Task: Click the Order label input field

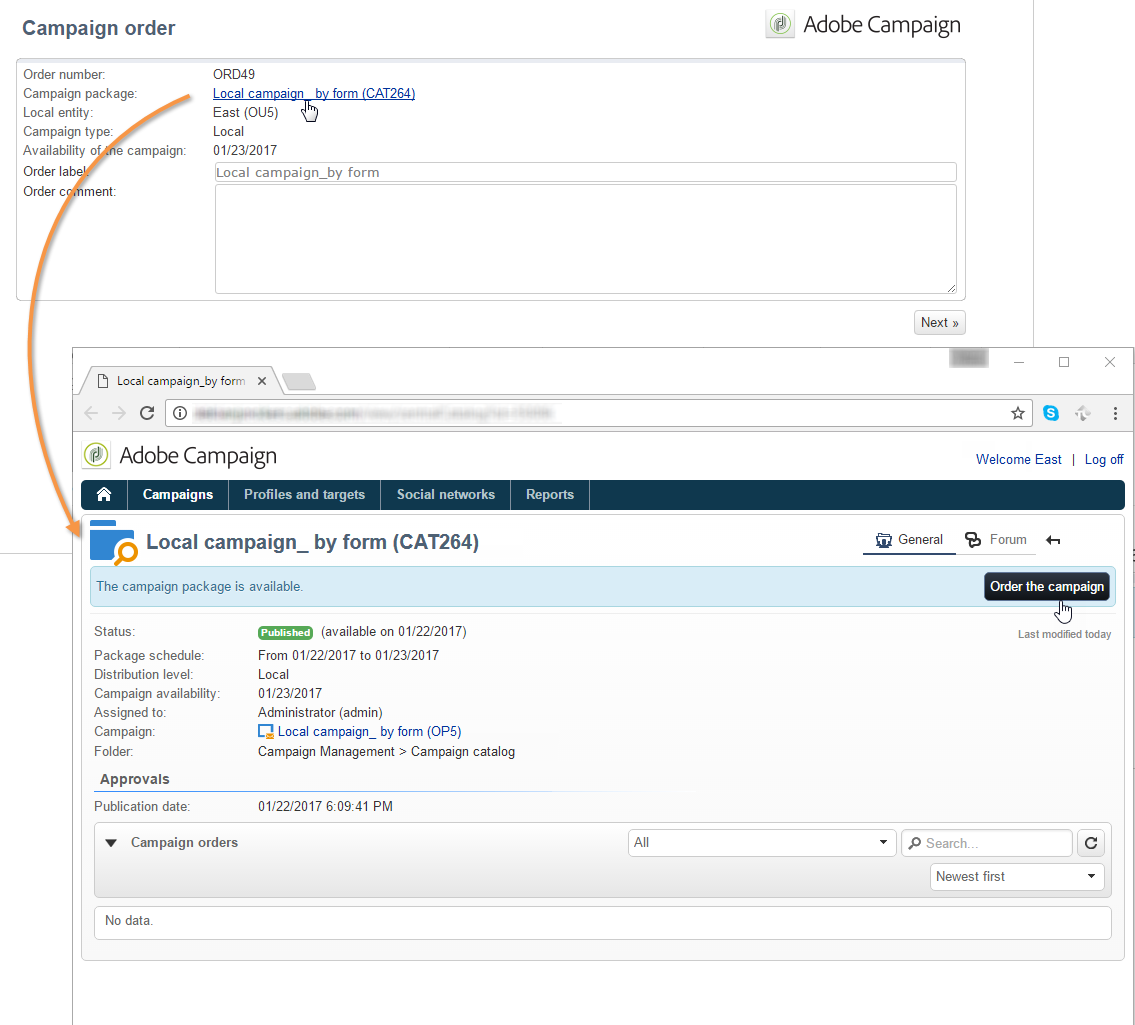Action: pos(585,172)
